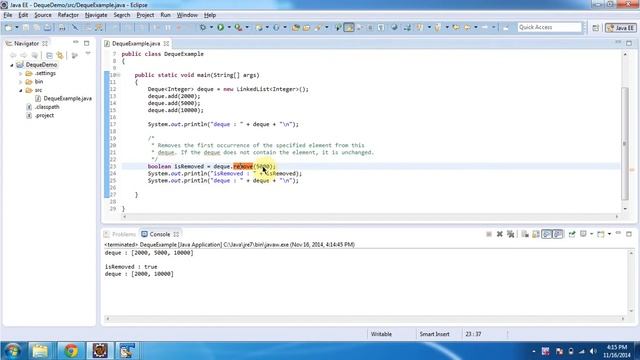
Task: Click Back to previous edit arrow icon
Action: (456, 27)
